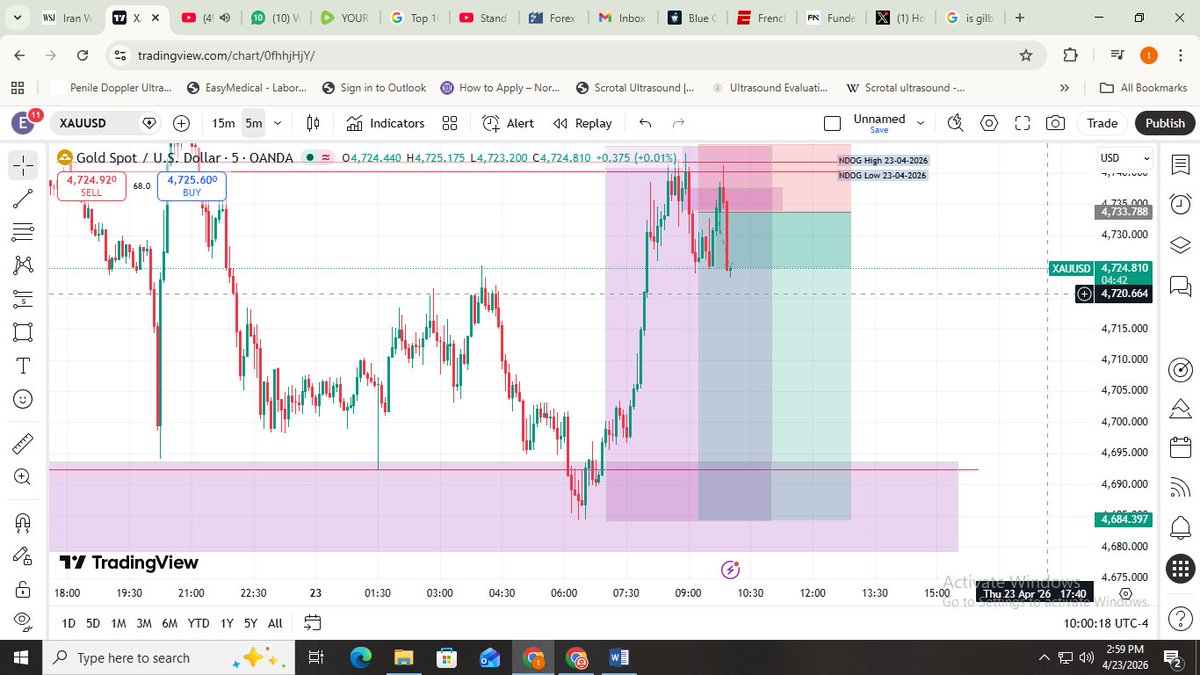Image resolution: width=1200 pixels, height=675 pixels.
Task: Open the object tree layers icon
Action: (1180, 245)
